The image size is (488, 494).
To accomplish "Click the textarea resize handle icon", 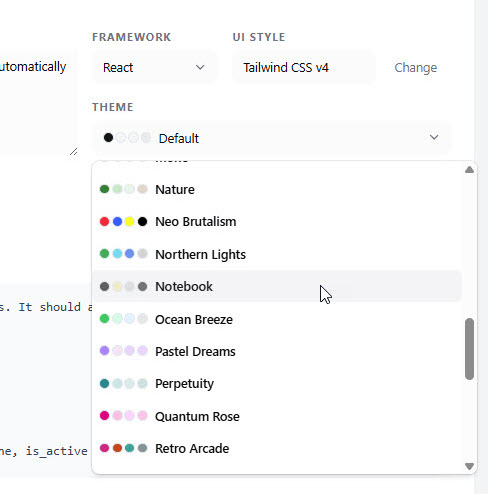I will pyautogui.click(x=74, y=152).
